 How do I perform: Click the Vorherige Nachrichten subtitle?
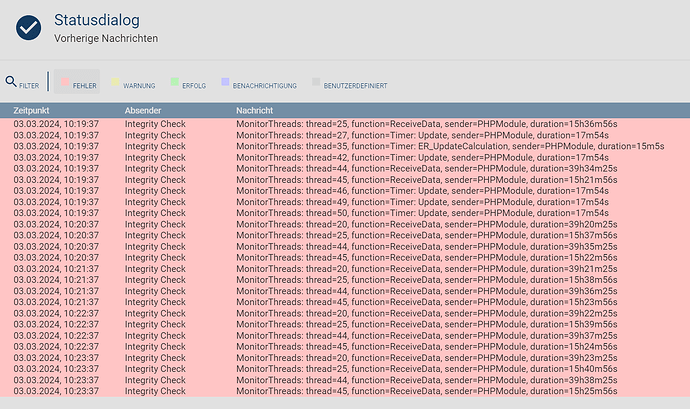106,39
